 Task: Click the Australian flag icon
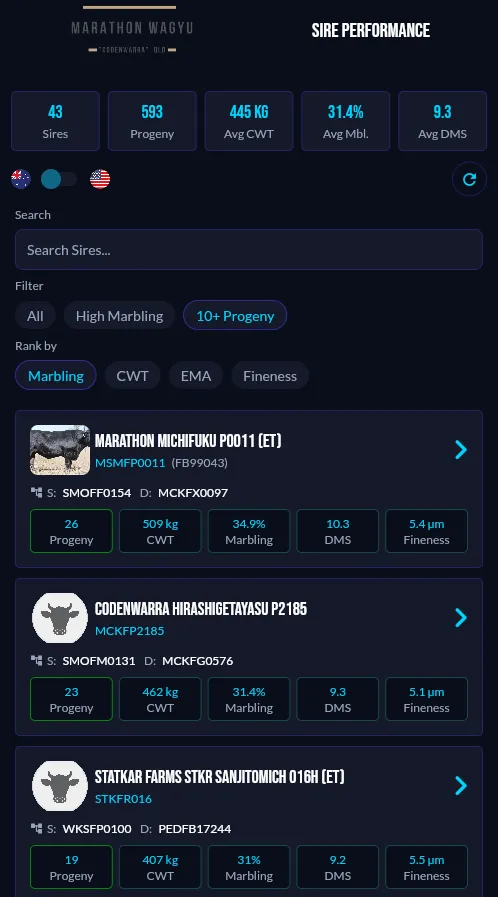click(x=21, y=179)
